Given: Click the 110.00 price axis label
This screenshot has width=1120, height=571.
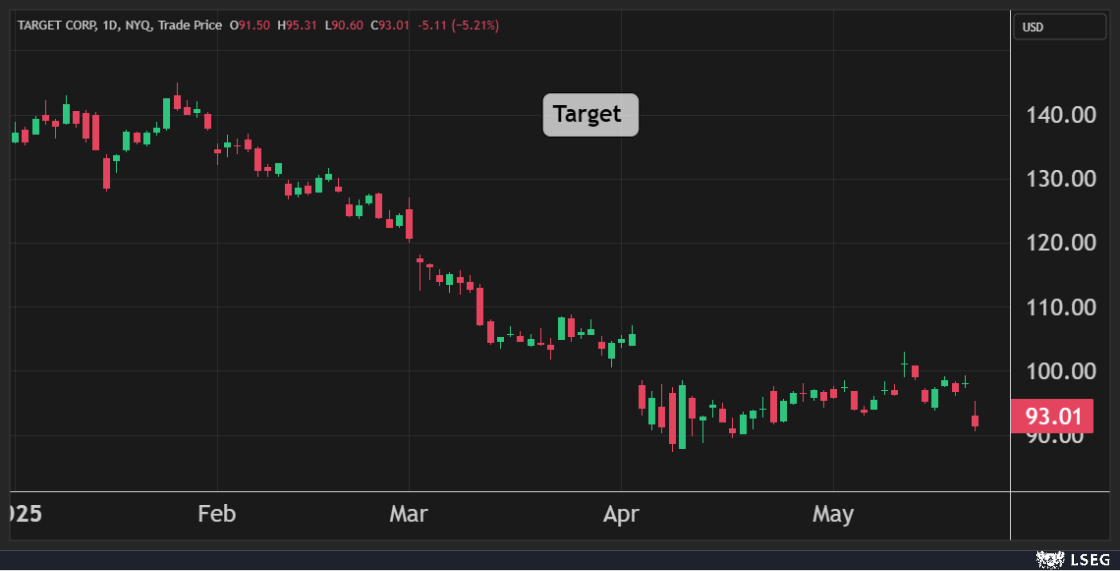Looking at the screenshot, I should tap(1061, 307).
